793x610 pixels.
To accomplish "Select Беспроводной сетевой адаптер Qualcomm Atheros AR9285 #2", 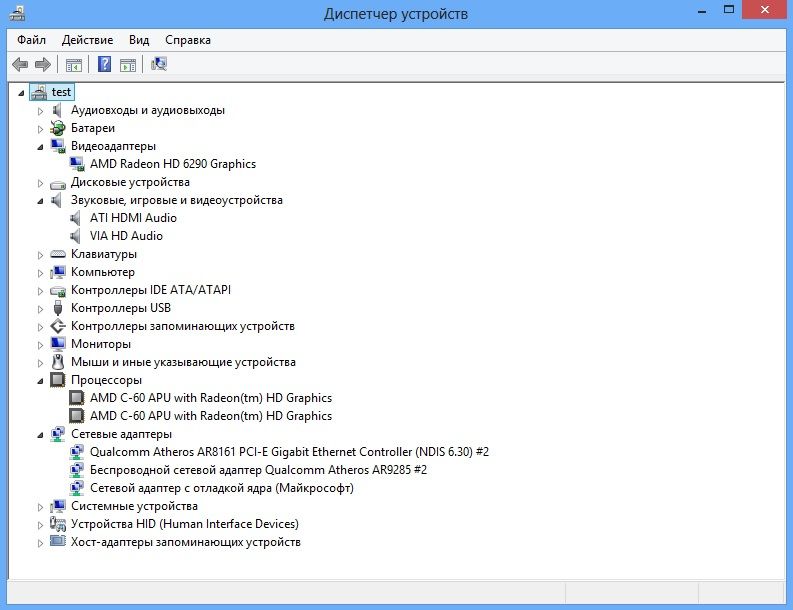I will (x=258, y=470).
